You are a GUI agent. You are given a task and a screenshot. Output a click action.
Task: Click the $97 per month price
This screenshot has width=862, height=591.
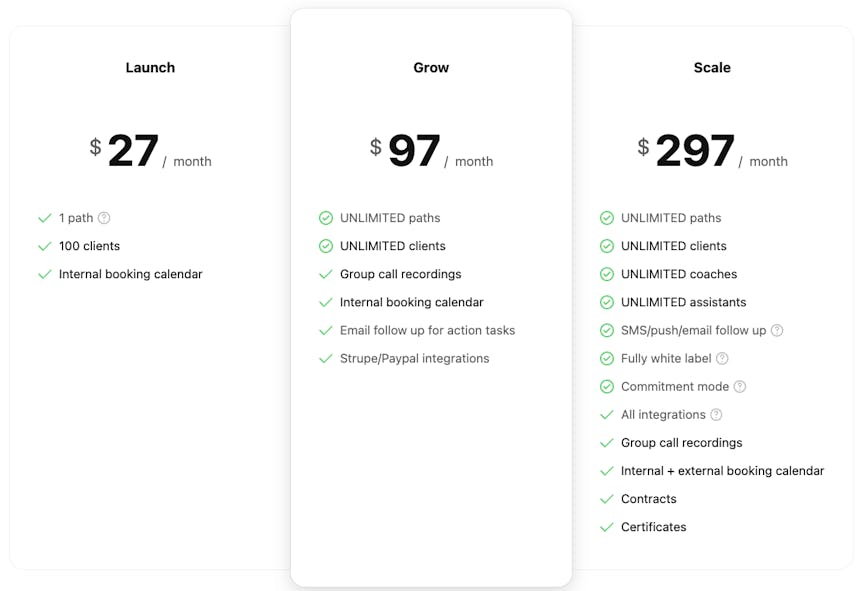431,152
